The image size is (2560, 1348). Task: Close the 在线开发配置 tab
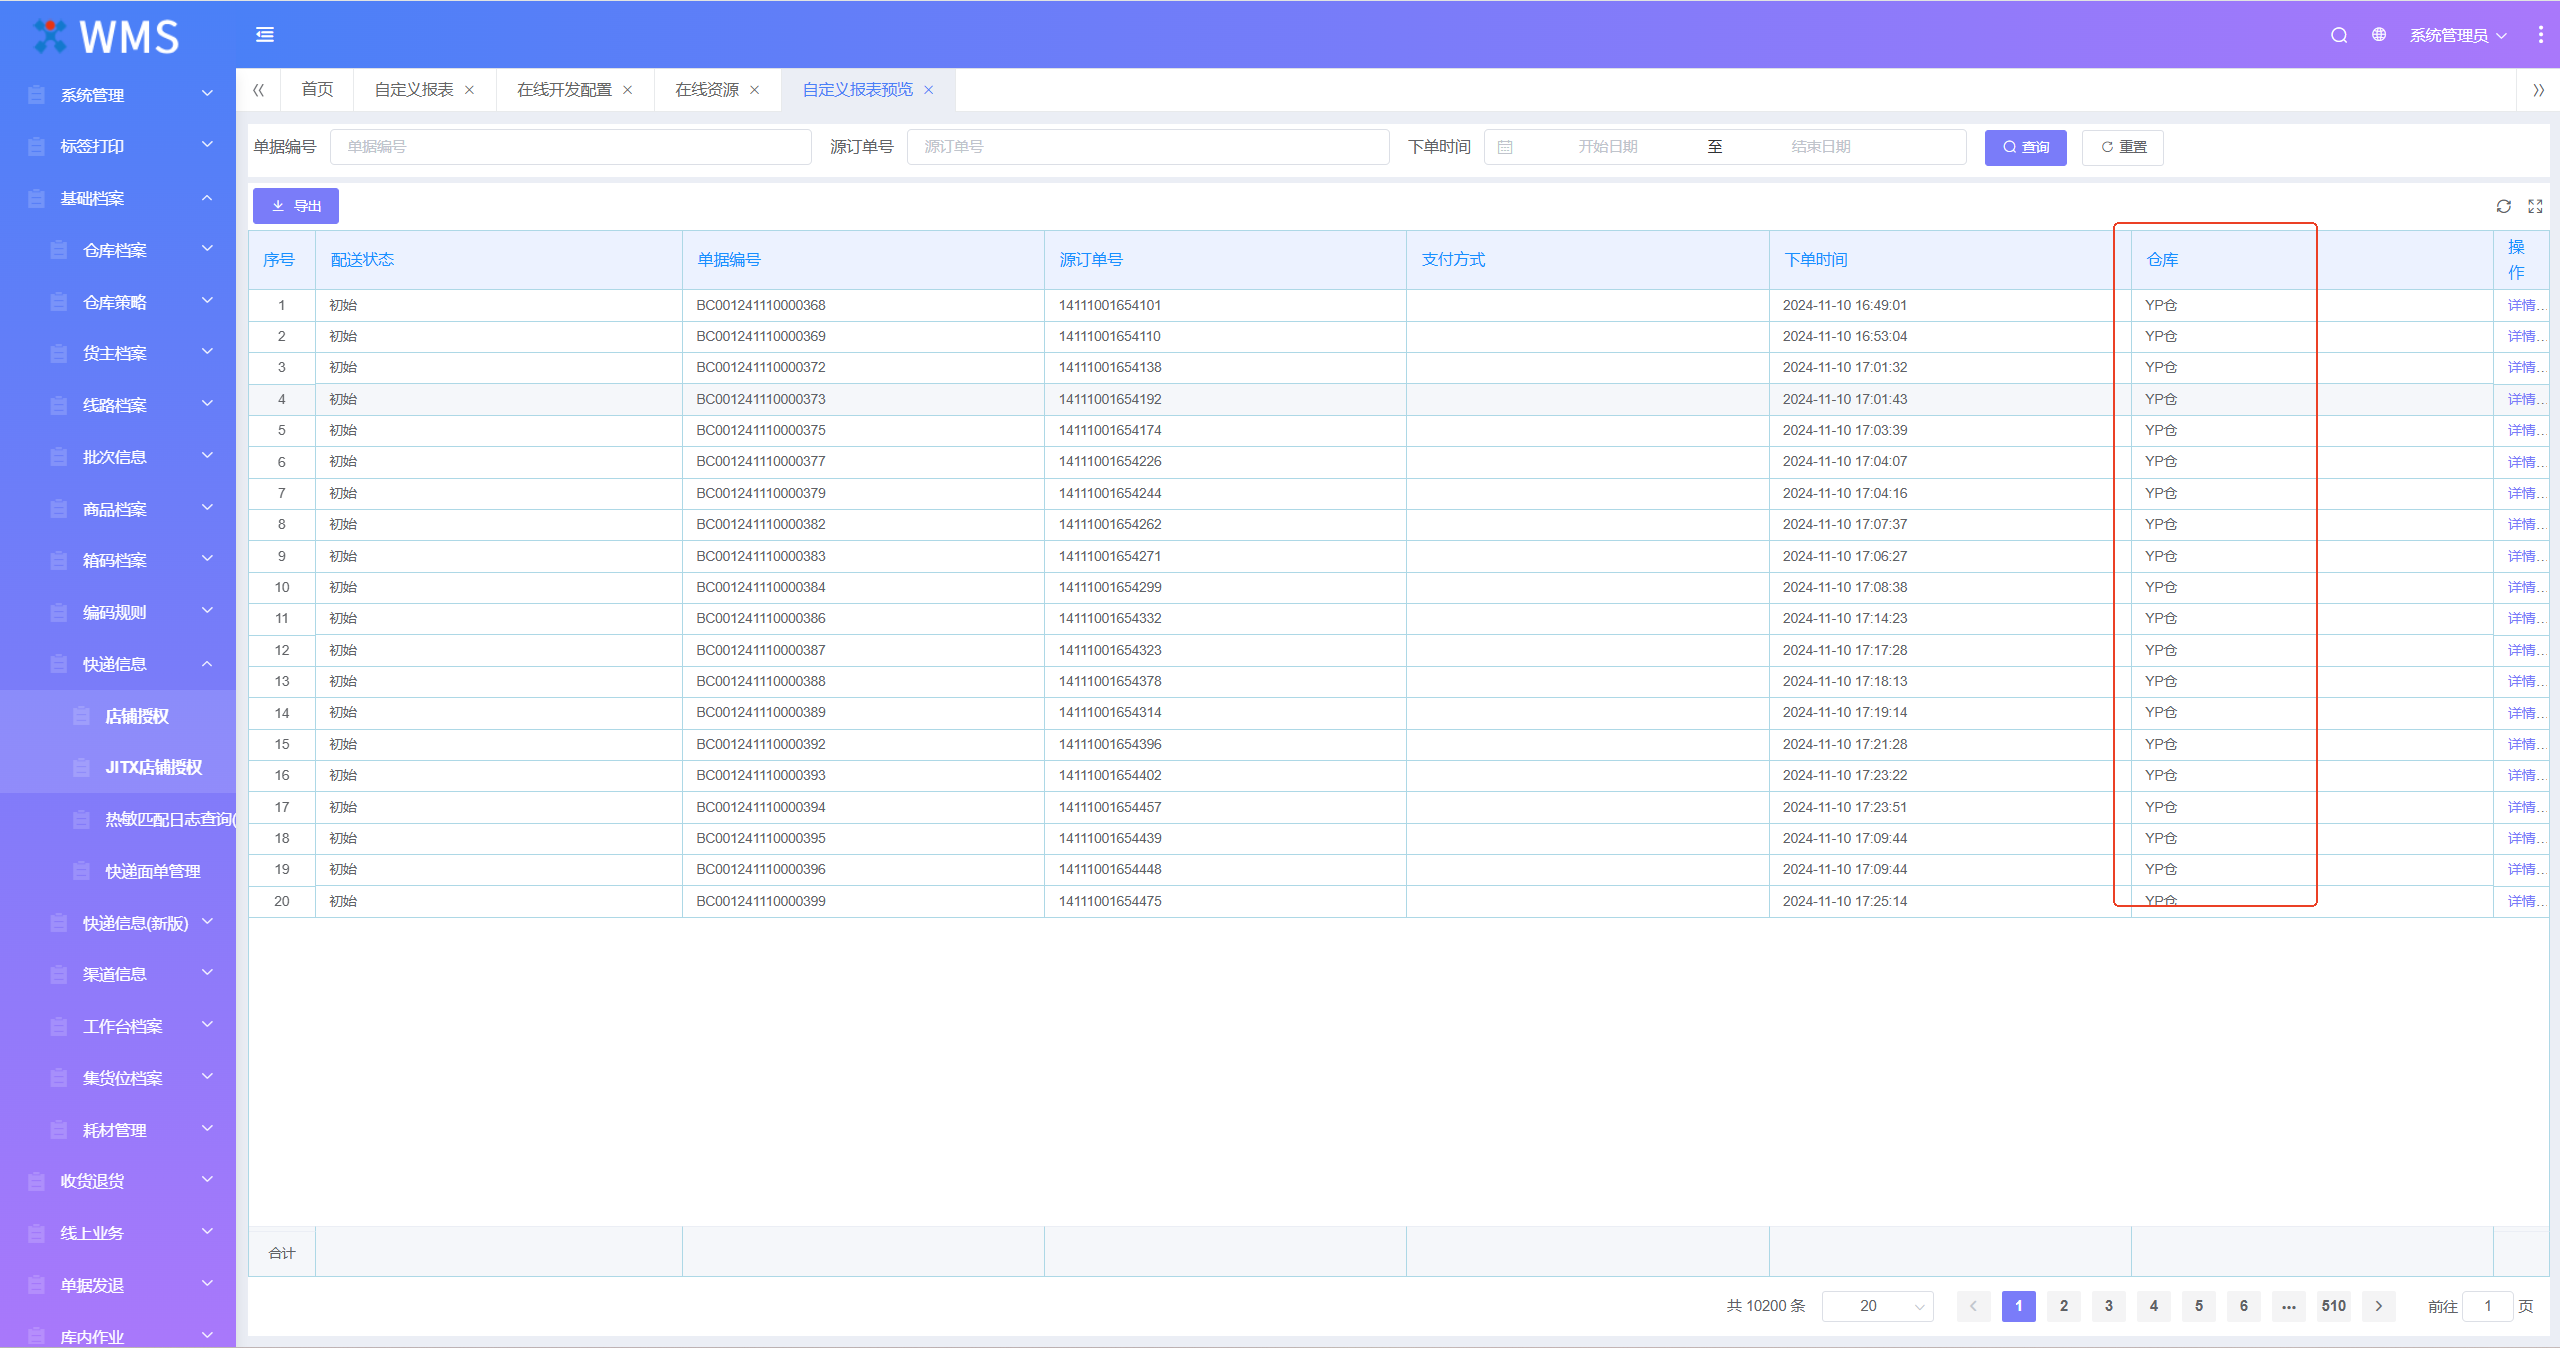click(x=628, y=90)
